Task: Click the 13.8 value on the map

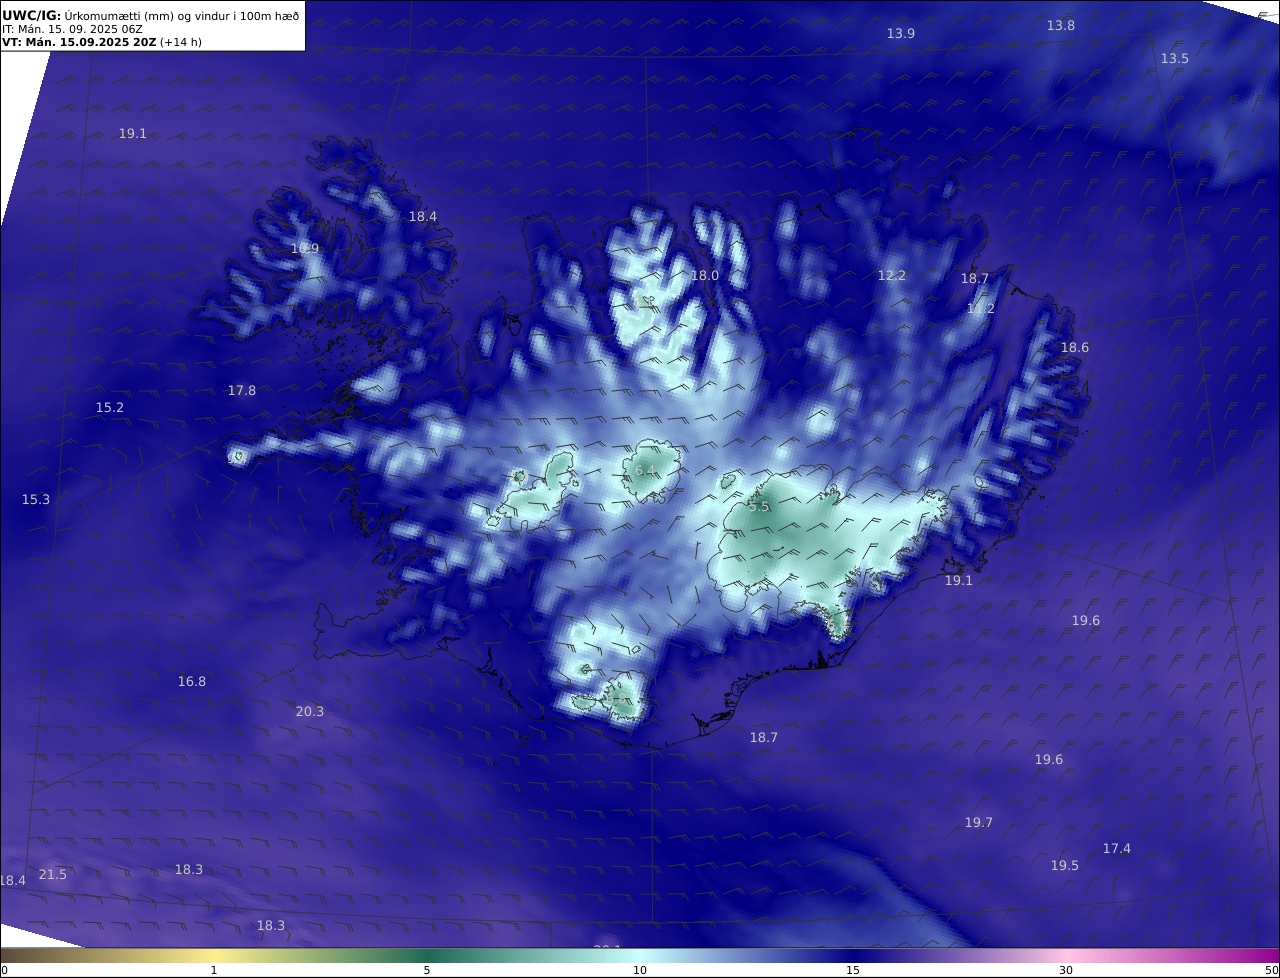Action: 1060,25
